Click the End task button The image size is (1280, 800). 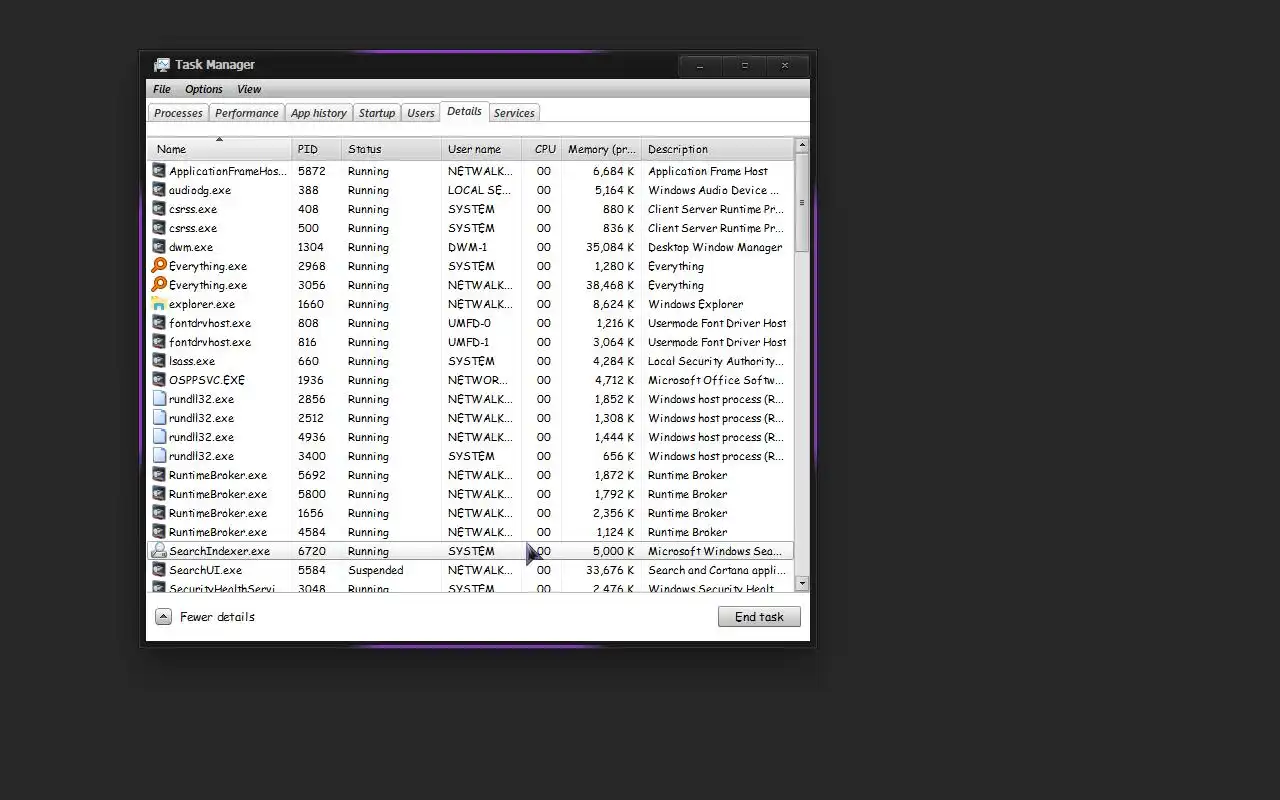click(759, 617)
